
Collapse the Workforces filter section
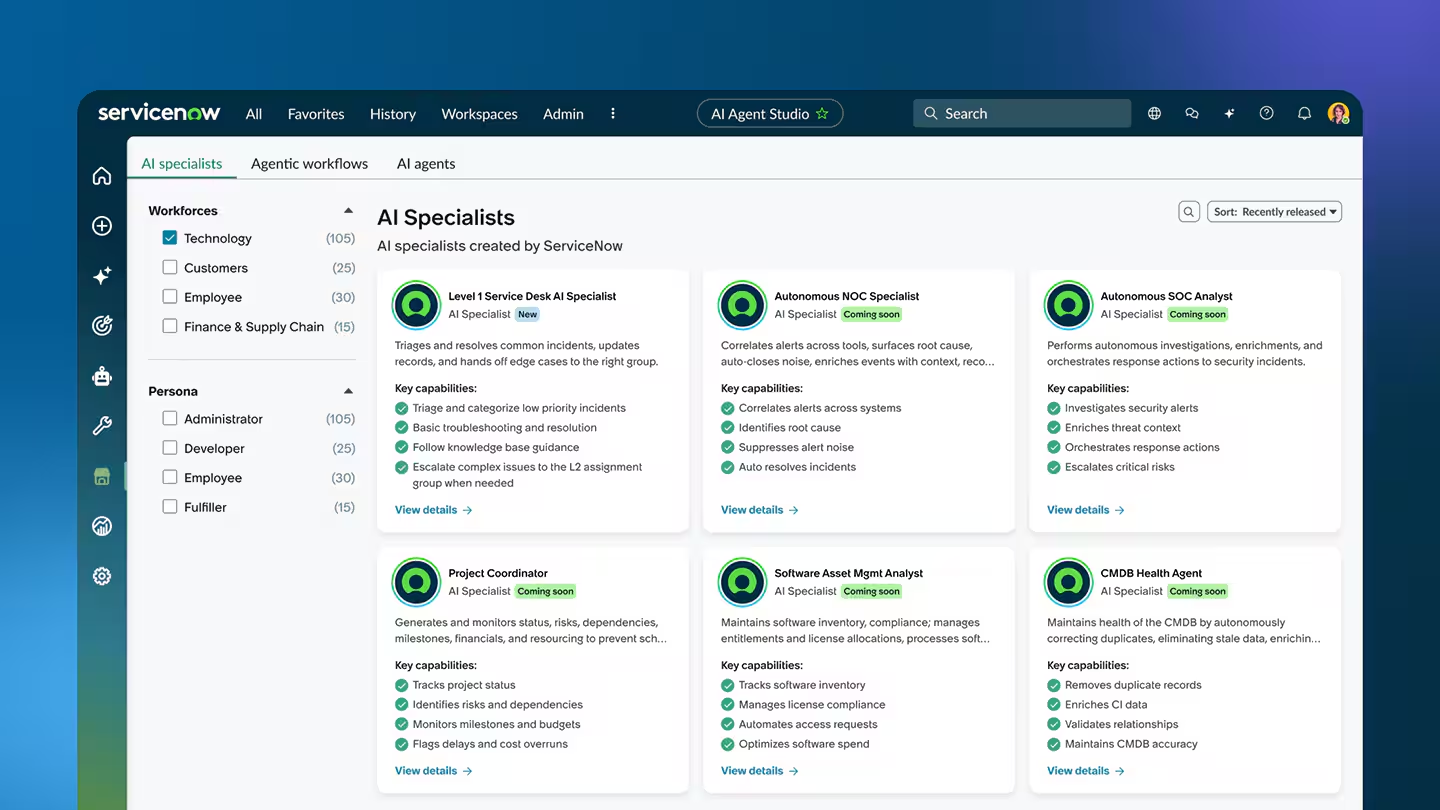(348, 209)
